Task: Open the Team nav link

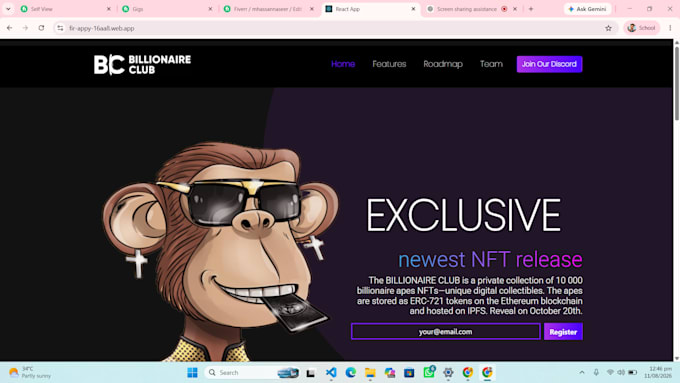Action: pos(491,64)
